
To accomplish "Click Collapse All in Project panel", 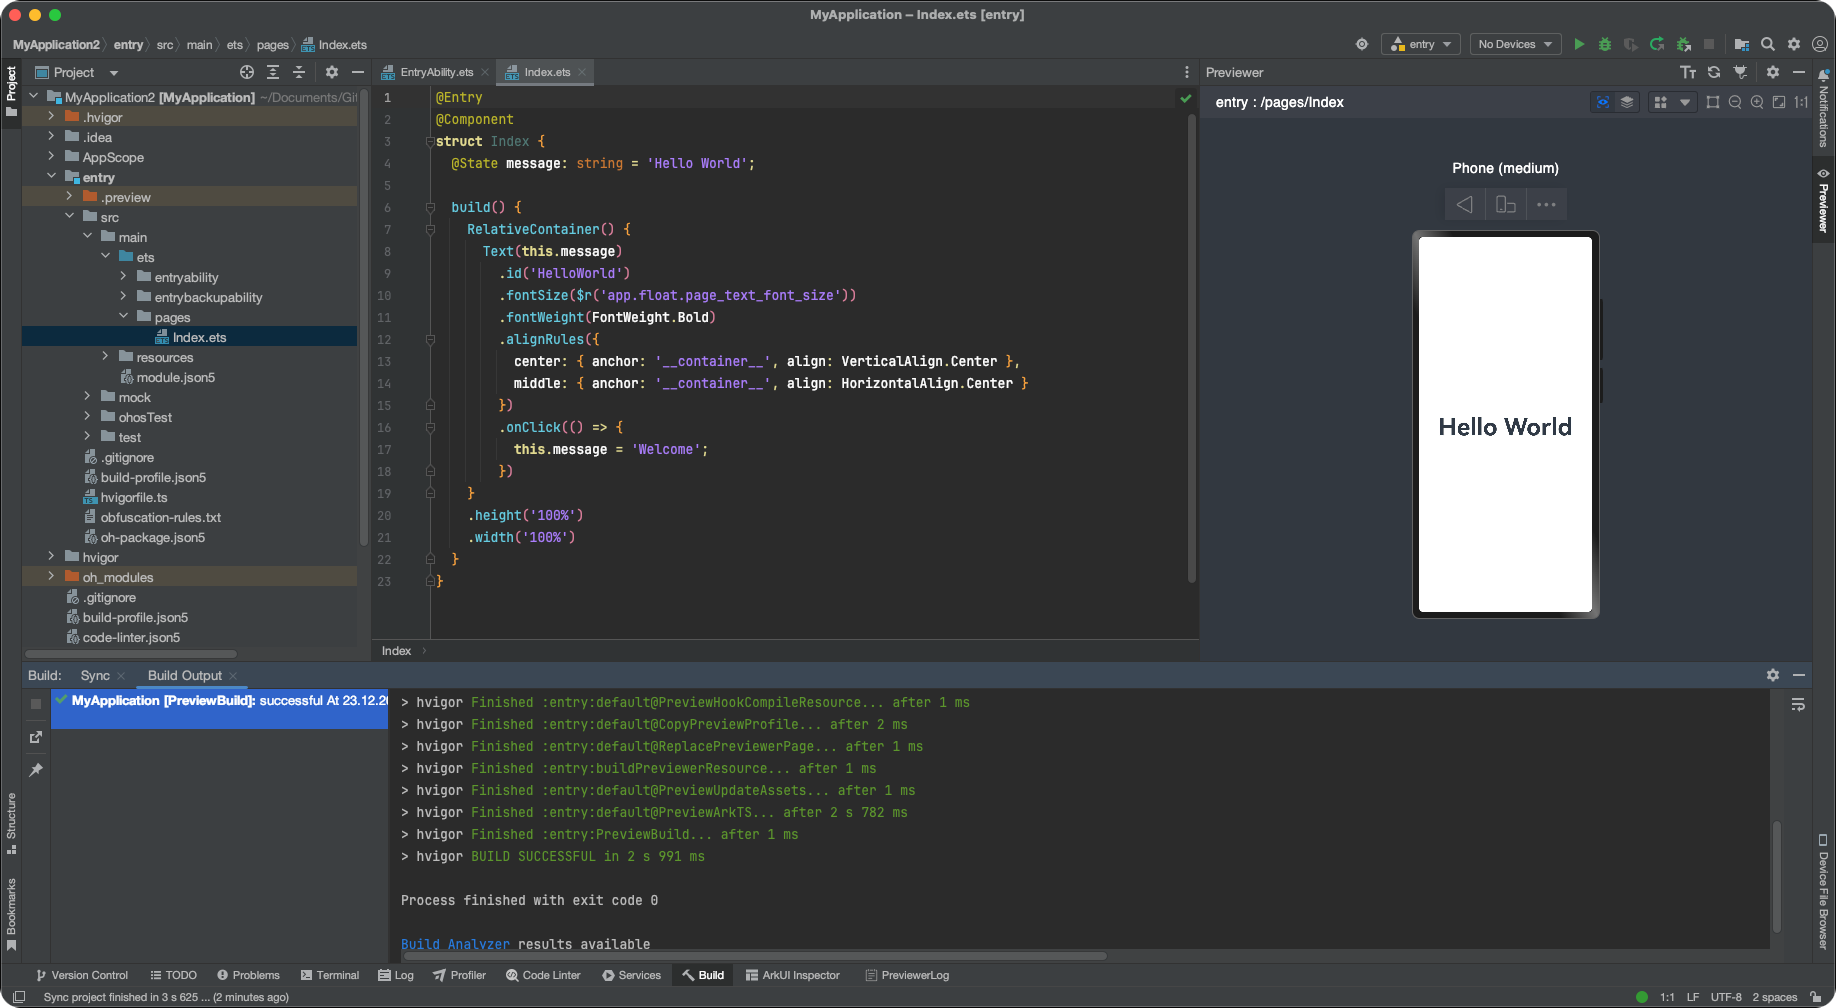I will click(x=299, y=72).
